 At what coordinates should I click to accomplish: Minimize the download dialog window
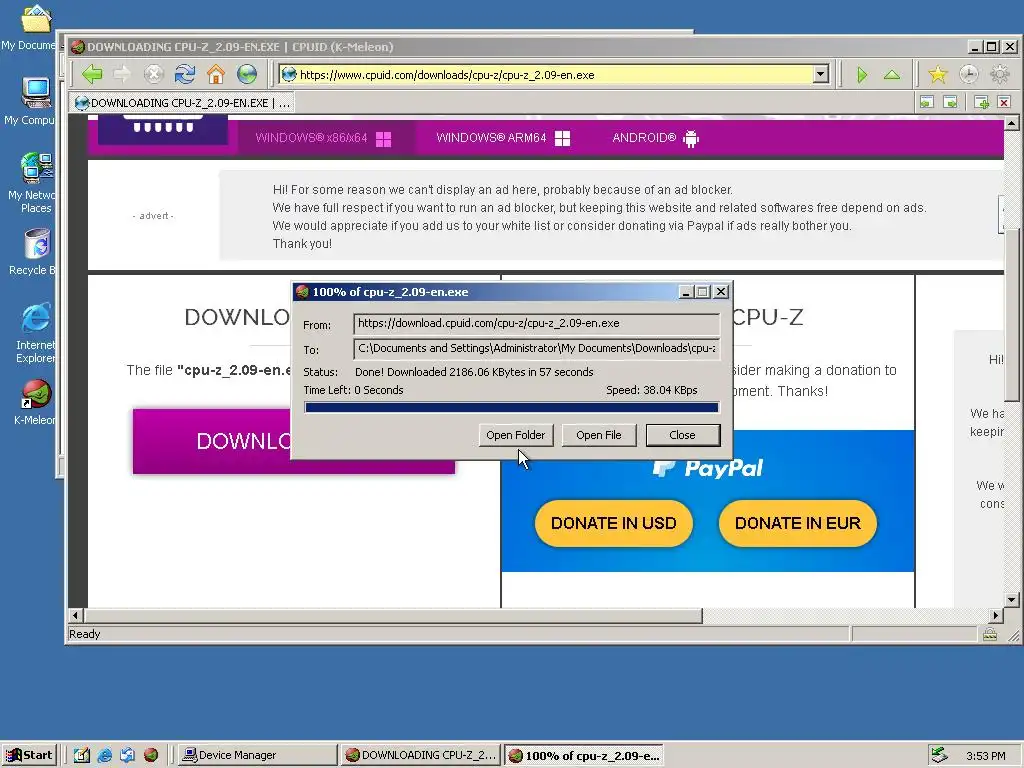click(x=685, y=292)
